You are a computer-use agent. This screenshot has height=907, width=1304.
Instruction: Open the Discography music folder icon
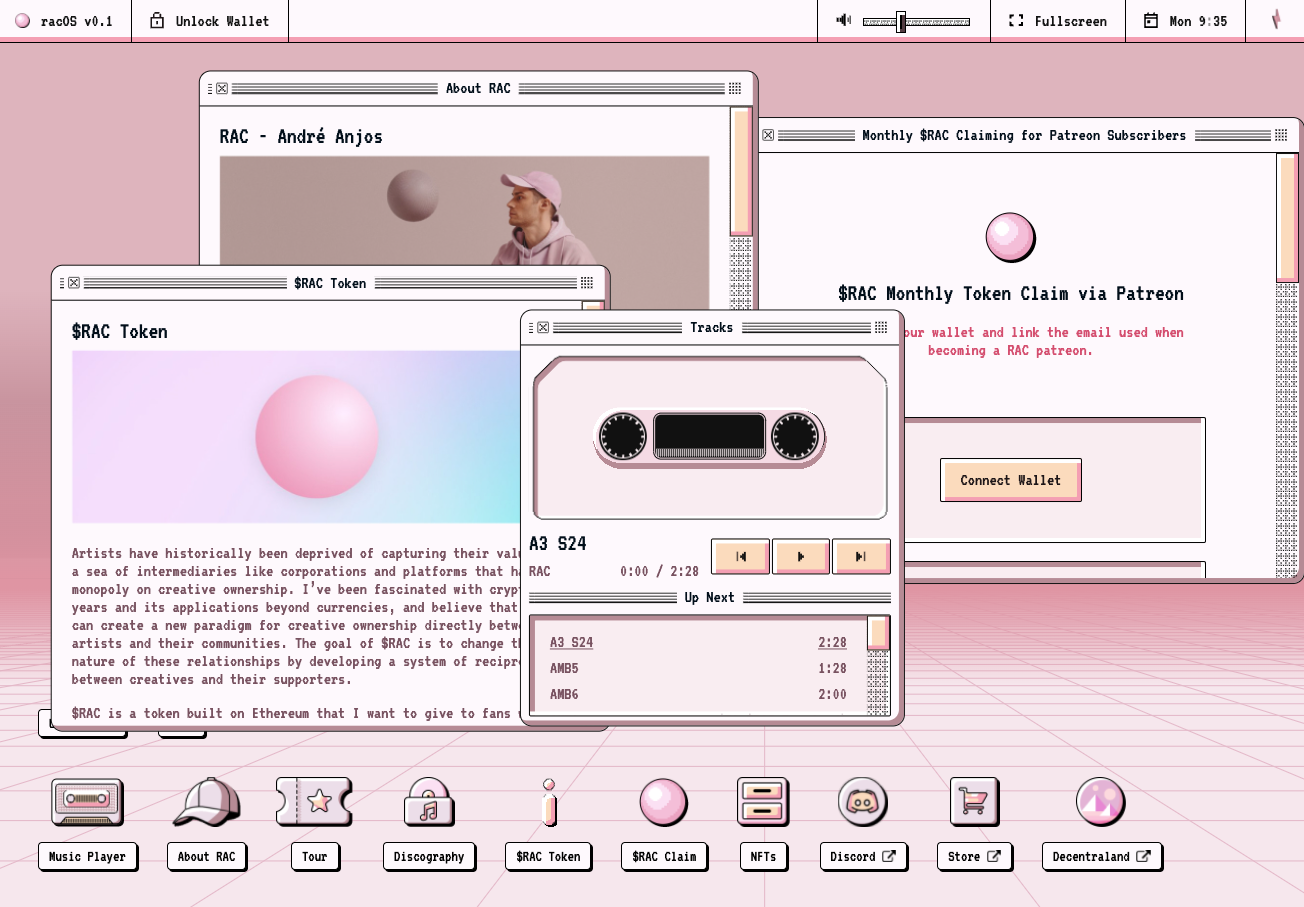[x=429, y=802]
